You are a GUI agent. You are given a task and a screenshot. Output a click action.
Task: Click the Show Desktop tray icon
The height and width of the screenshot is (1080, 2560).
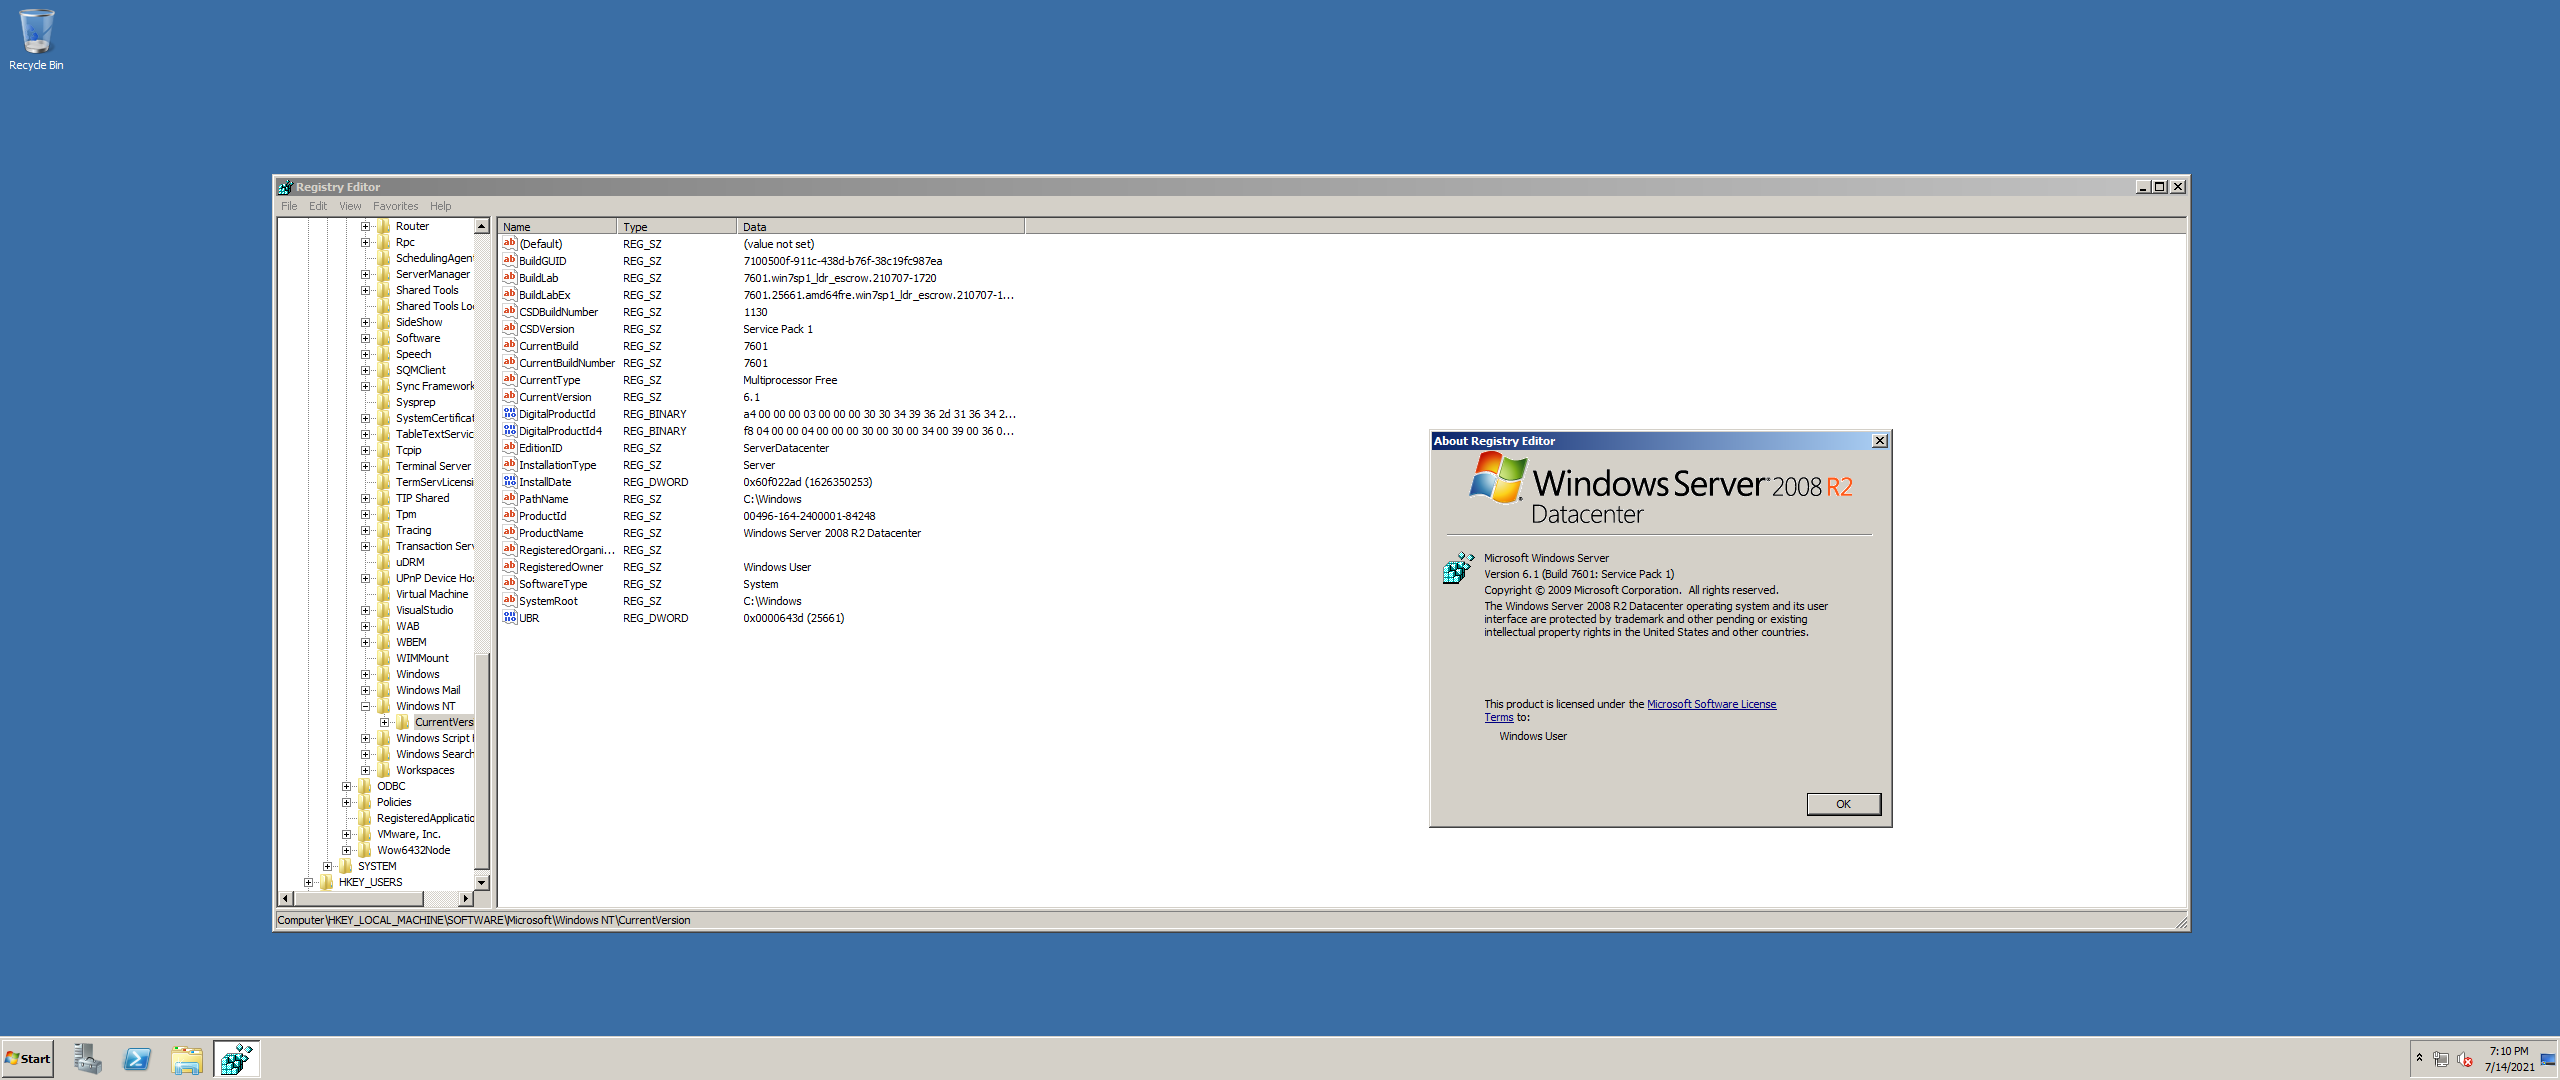(x=2547, y=1059)
